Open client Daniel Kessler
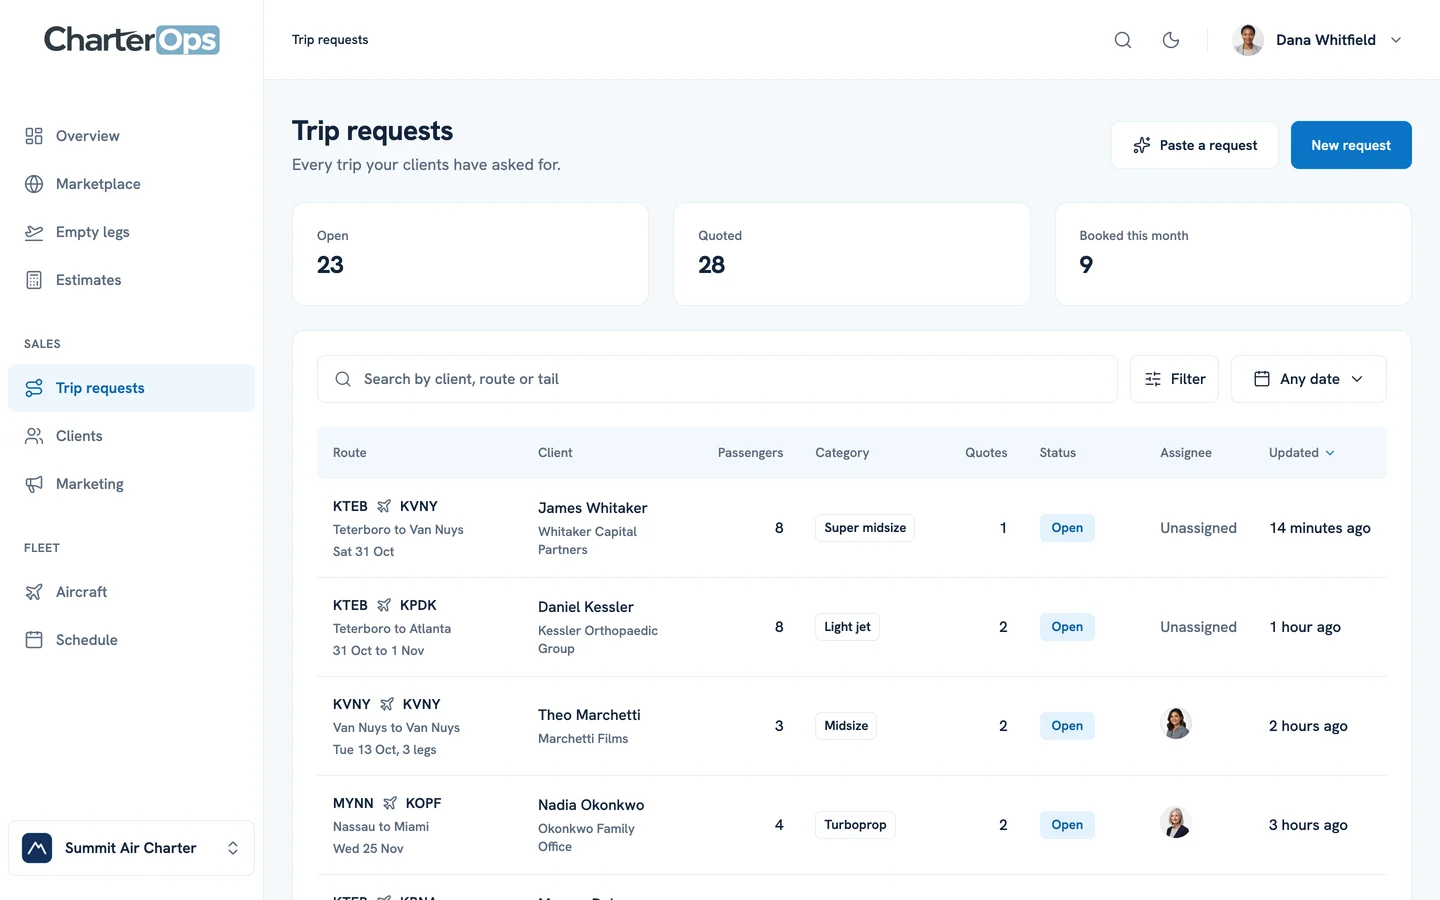1440x900 pixels. click(x=586, y=607)
